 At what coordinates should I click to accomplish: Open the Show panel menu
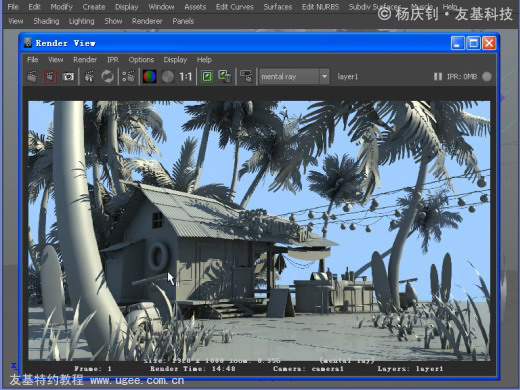click(113, 21)
